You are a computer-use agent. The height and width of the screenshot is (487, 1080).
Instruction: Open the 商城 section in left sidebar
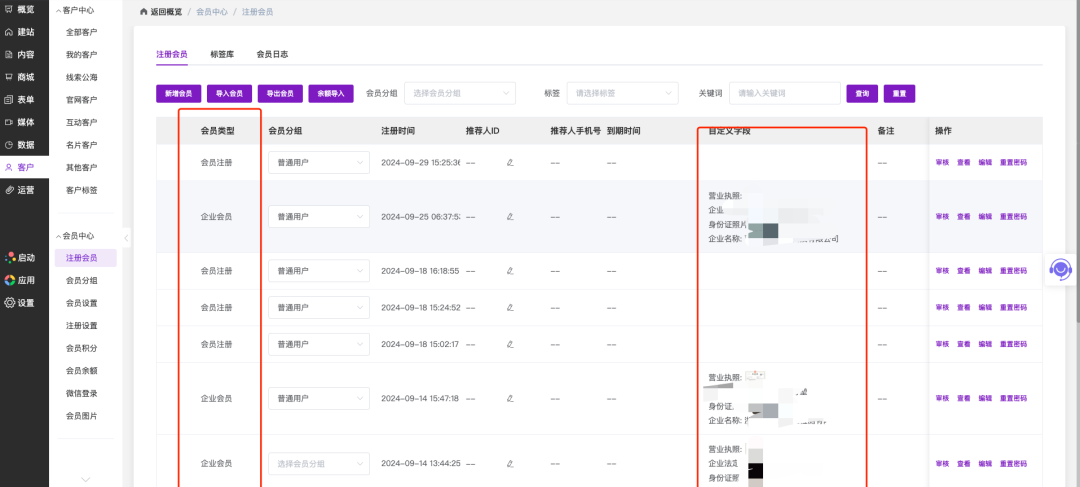[19, 77]
